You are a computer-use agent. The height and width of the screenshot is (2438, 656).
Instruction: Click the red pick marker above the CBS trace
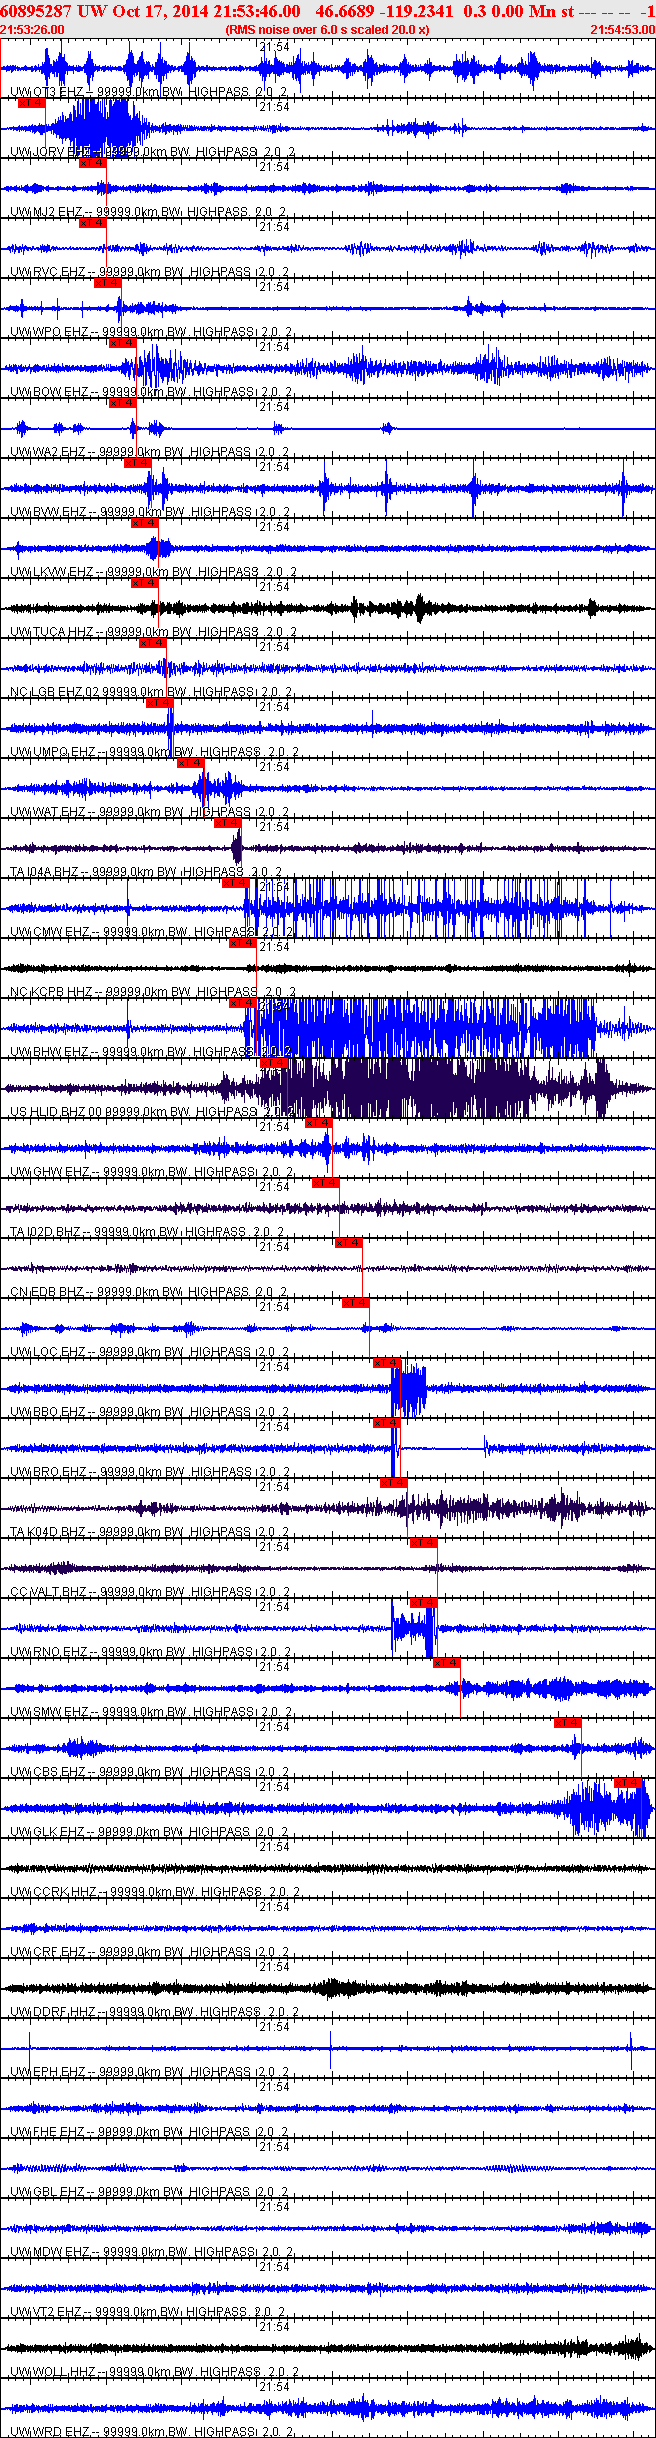[568, 1723]
